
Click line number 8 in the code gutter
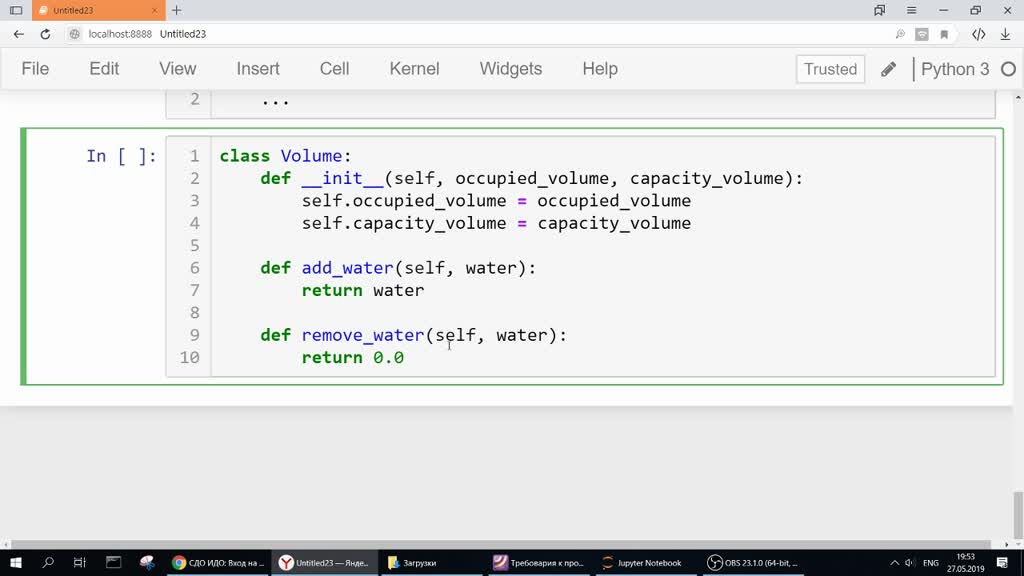[195, 313]
